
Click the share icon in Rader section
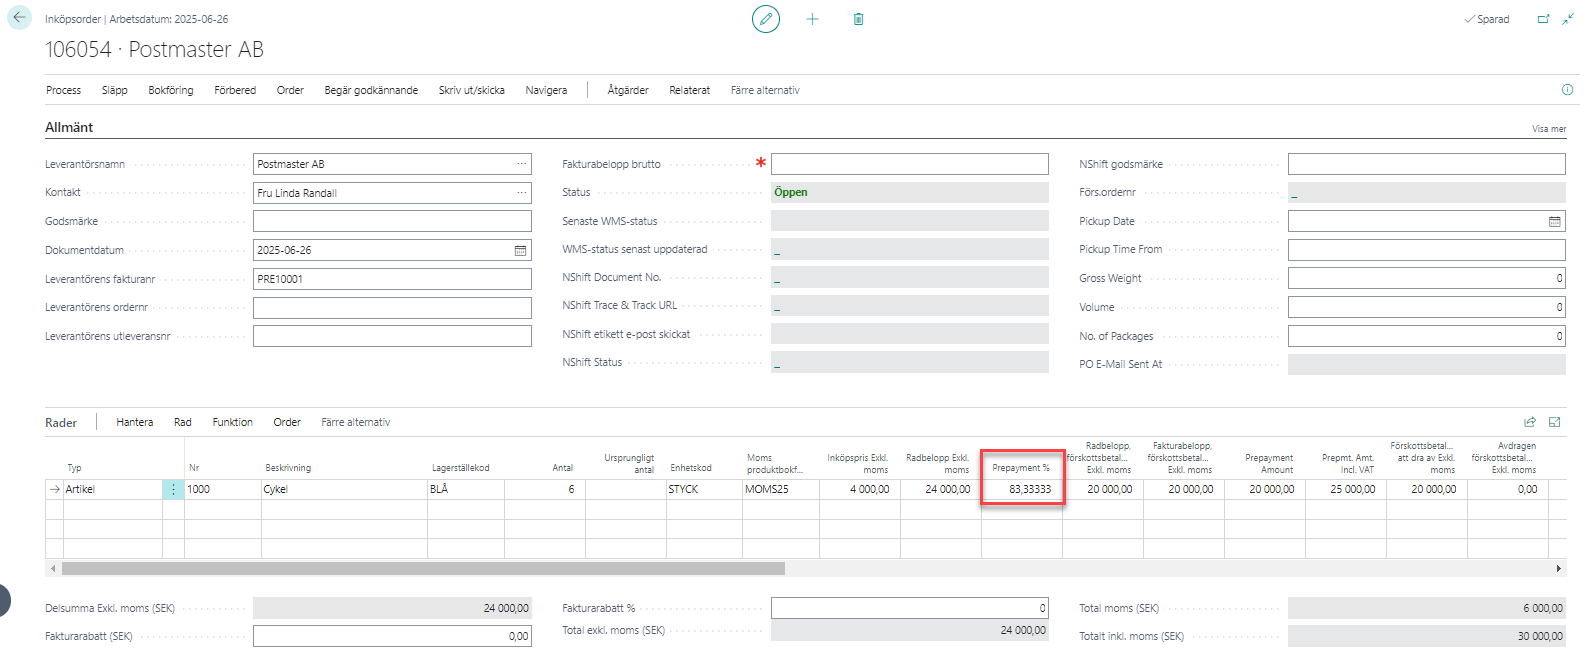point(1529,422)
